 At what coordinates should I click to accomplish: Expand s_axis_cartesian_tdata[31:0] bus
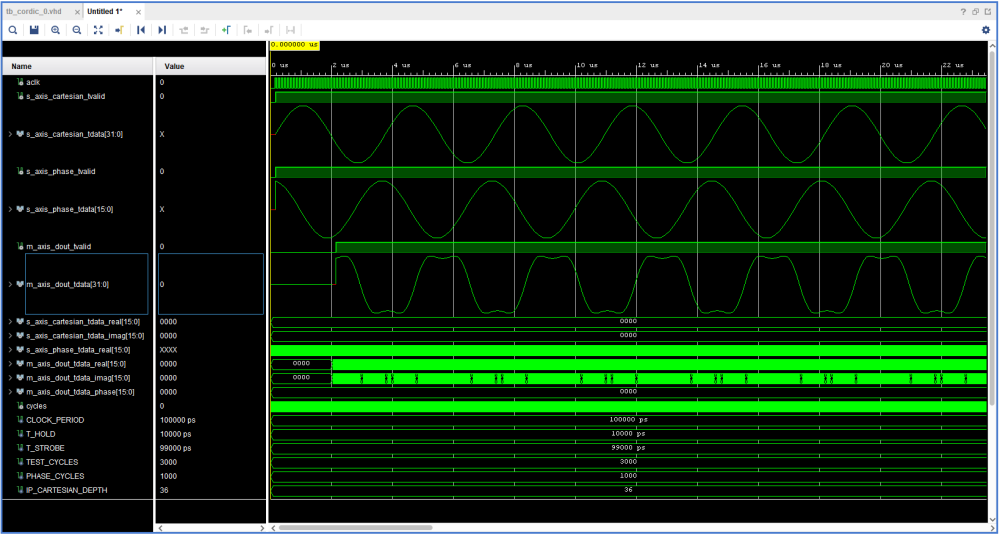[10, 134]
